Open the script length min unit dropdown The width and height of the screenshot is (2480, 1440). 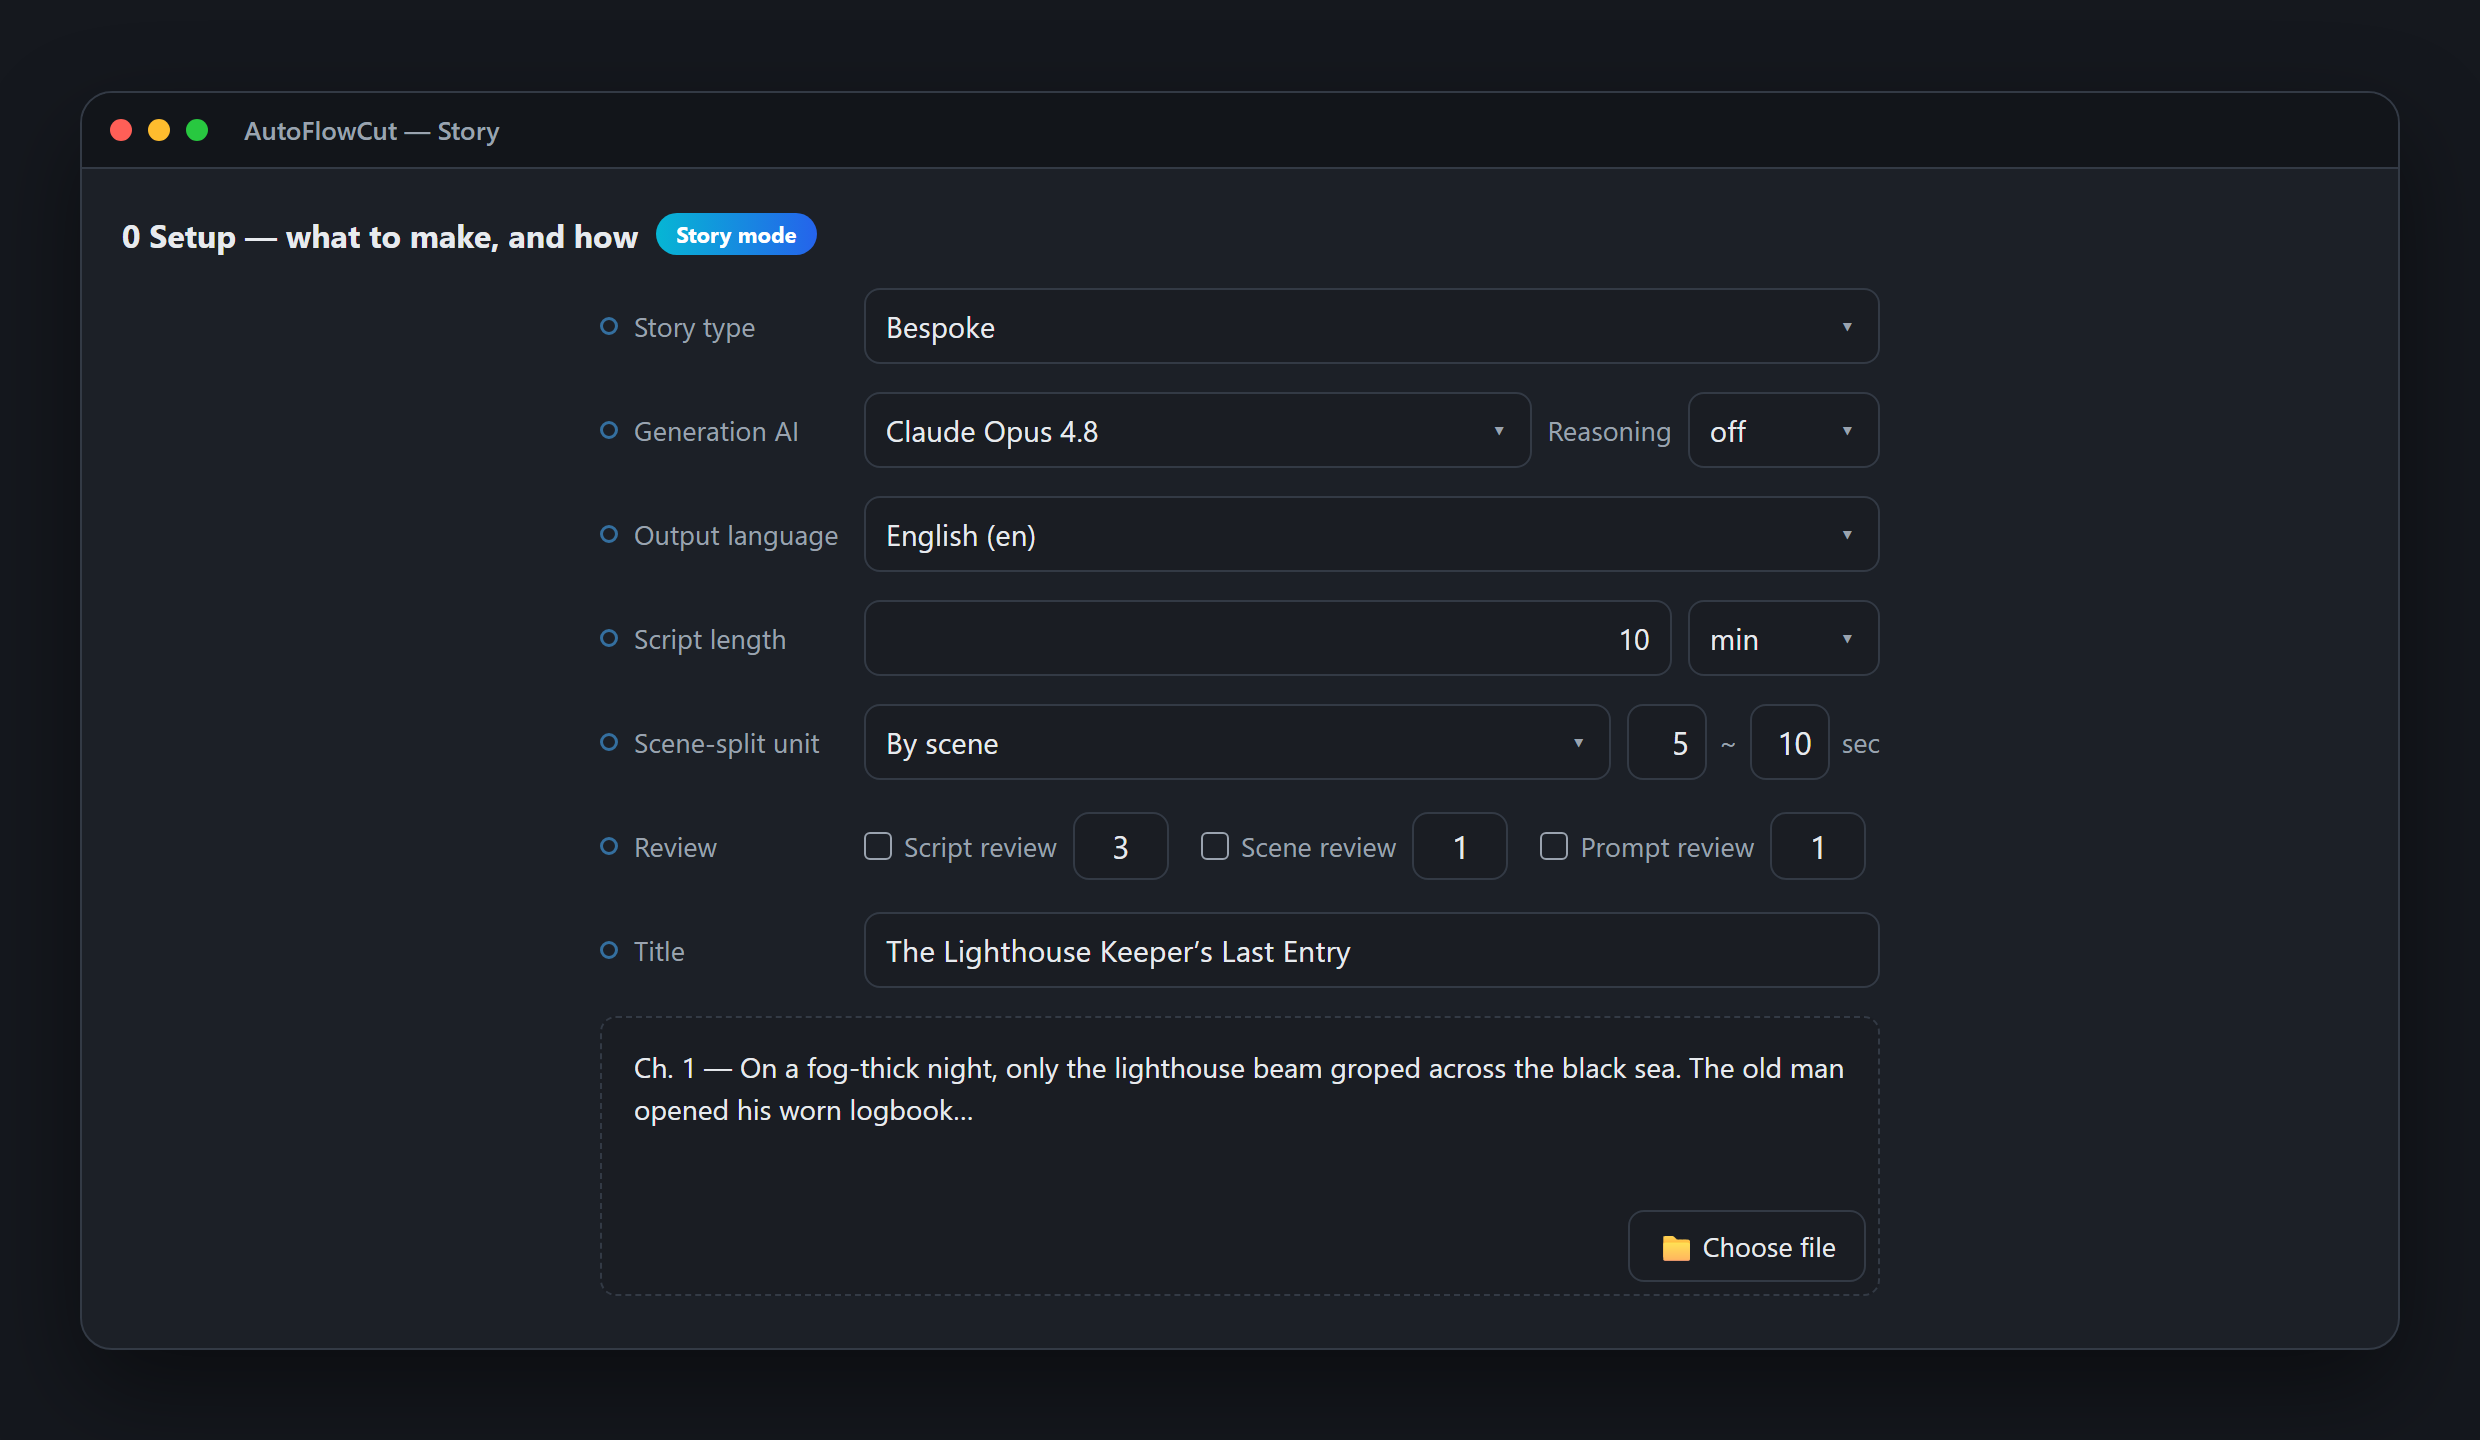click(1783, 638)
